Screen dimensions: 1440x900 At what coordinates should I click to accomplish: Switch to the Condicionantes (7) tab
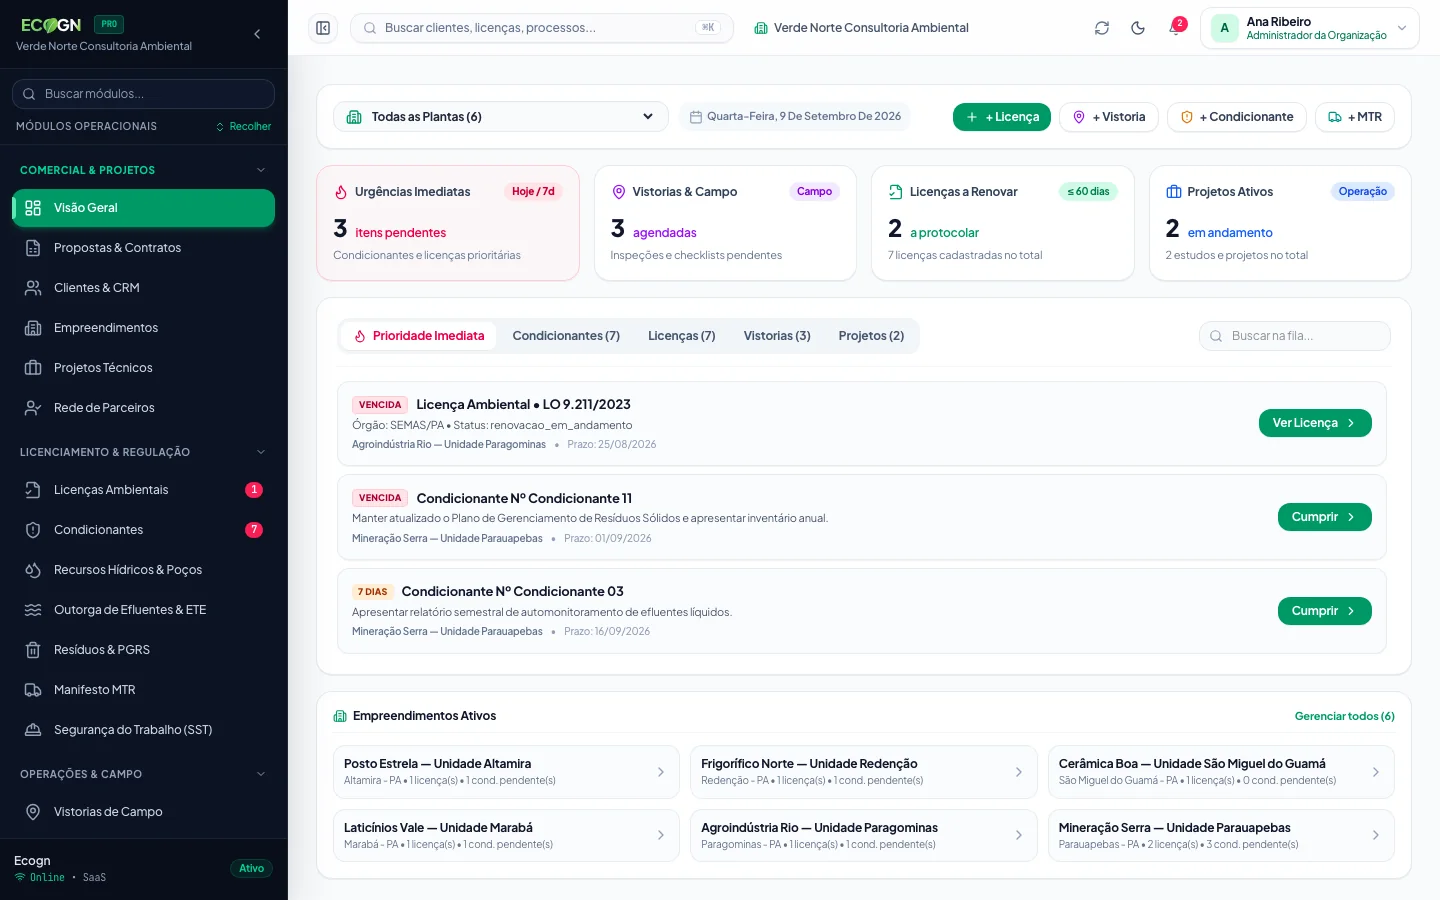pos(566,336)
